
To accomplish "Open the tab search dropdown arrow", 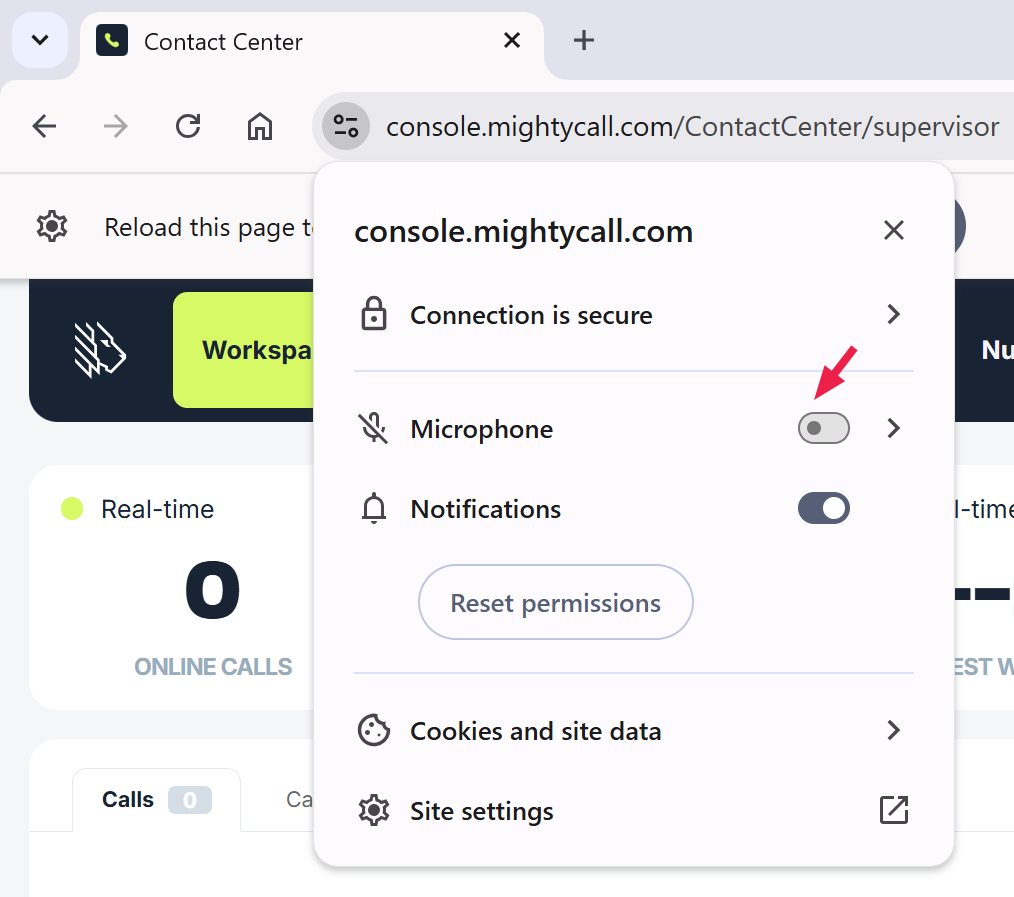I will click(40, 41).
